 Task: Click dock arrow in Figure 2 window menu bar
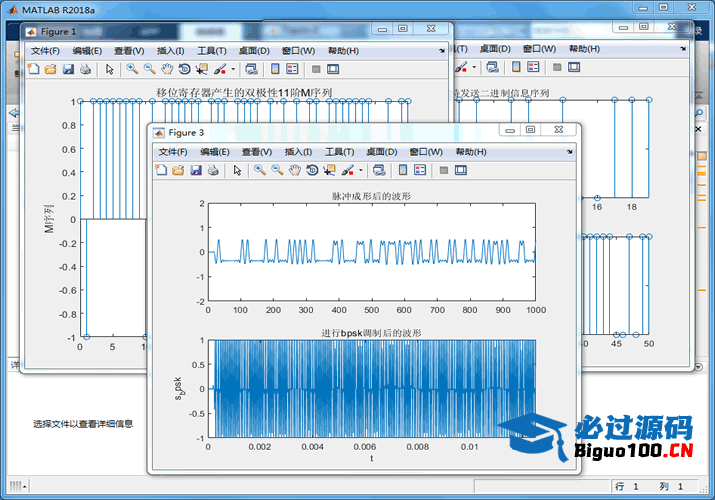pyautogui.click(x=683, y=49)
